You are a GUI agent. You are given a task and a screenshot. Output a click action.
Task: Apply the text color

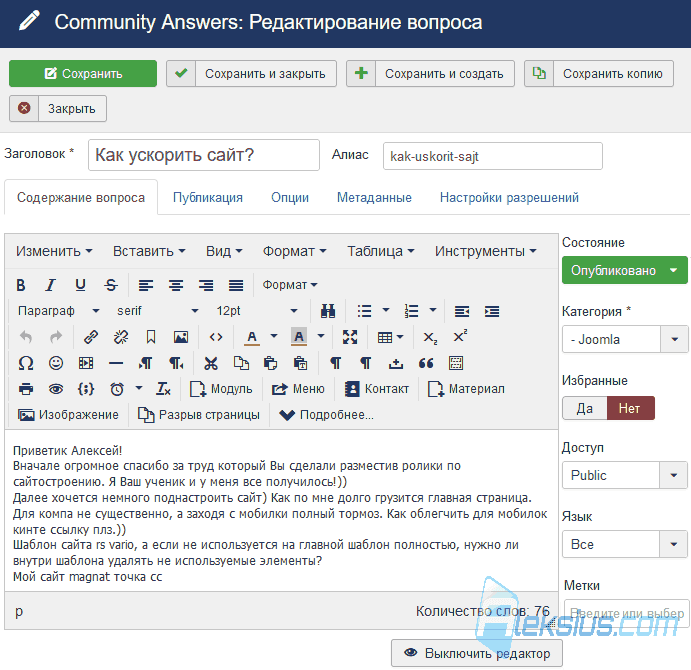[252, 337]
